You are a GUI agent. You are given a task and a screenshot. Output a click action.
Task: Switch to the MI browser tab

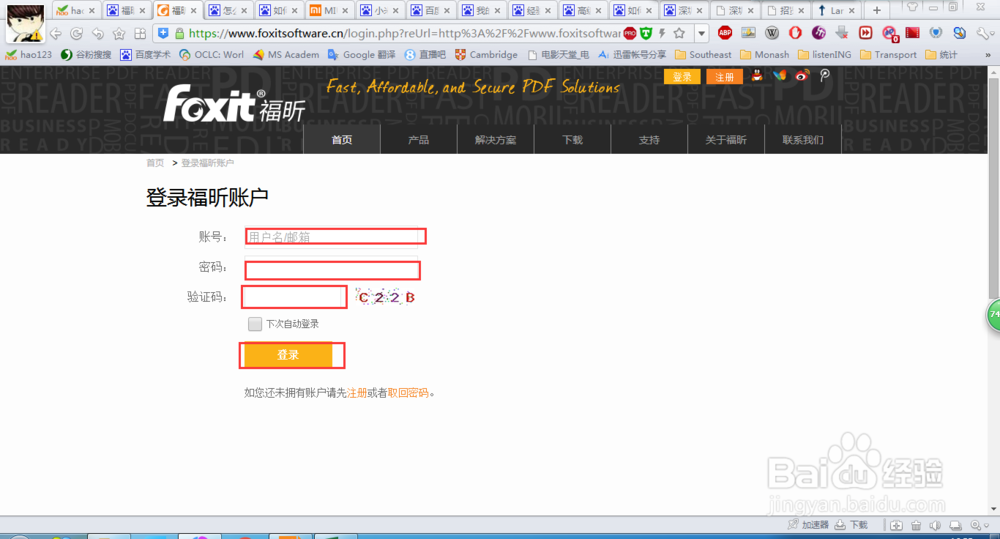(x=330, y=10)
